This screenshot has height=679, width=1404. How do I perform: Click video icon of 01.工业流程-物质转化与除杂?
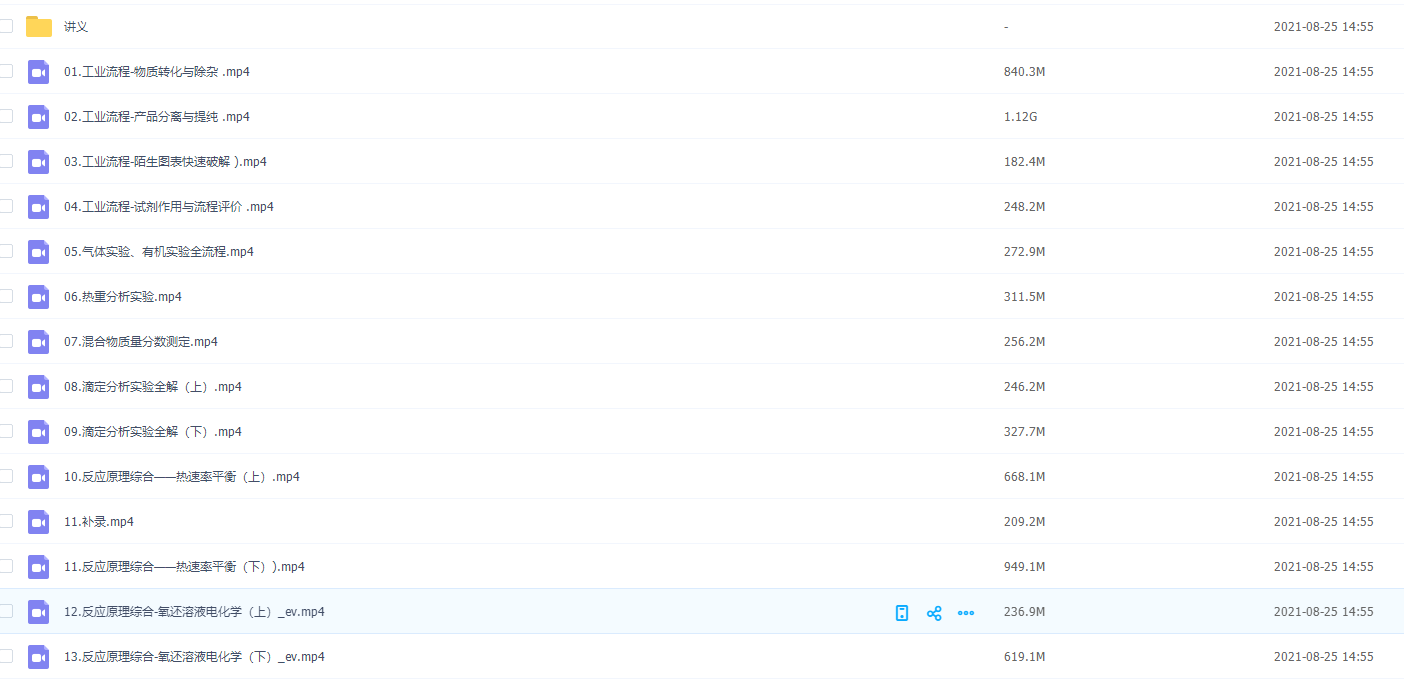(39, 72)
